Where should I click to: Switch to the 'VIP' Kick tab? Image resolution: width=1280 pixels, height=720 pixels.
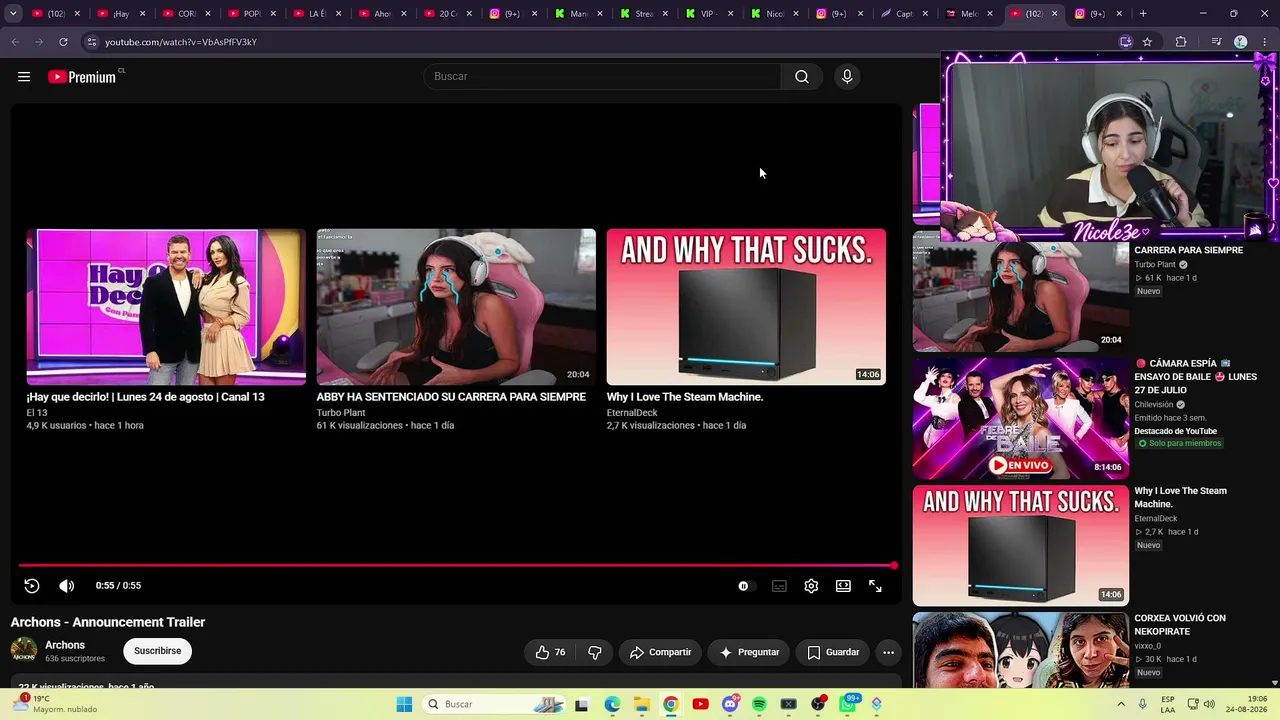pos(707,14)
